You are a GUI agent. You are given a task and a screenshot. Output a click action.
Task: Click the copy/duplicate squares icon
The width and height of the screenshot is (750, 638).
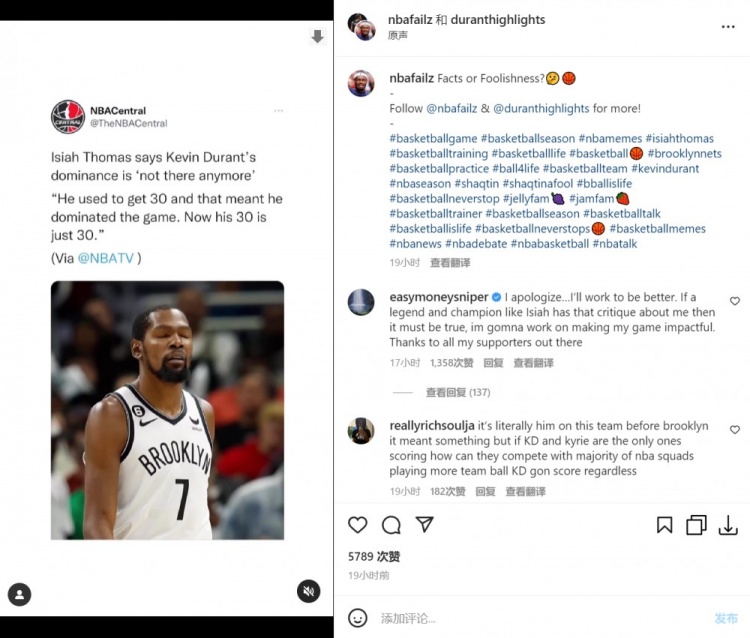(696, 525)
